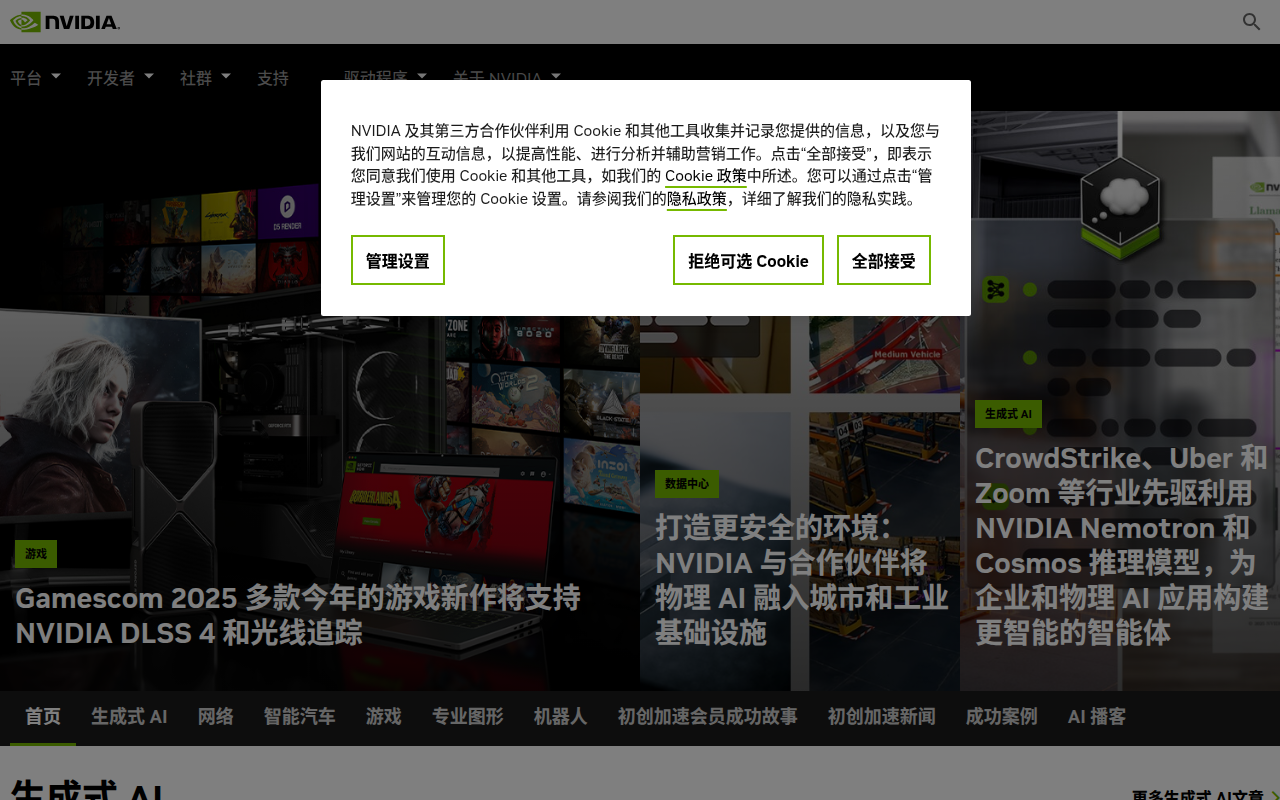Click the 管理设置 cookie button
The width and height of the screenshot is (1280, 800).
click(x=398, y=260)
